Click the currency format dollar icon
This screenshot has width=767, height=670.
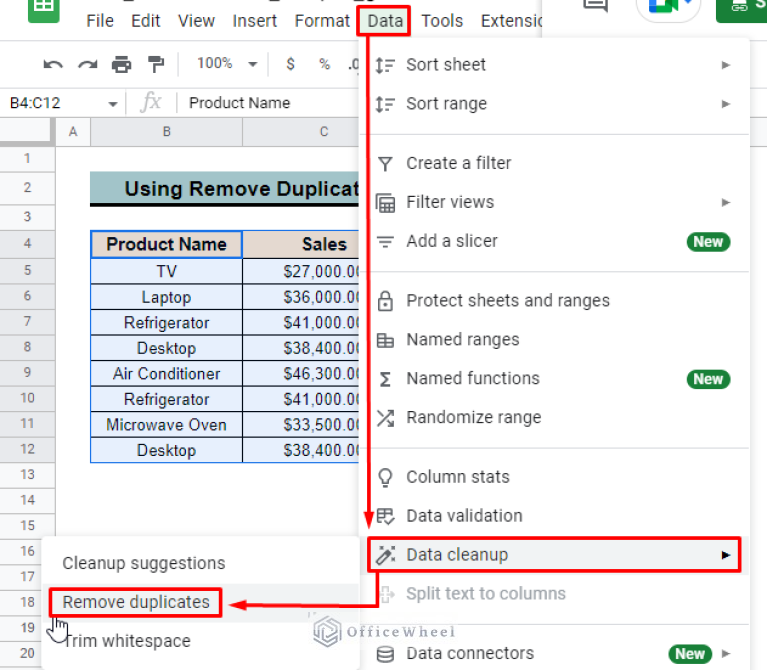[x=291, y=64]
